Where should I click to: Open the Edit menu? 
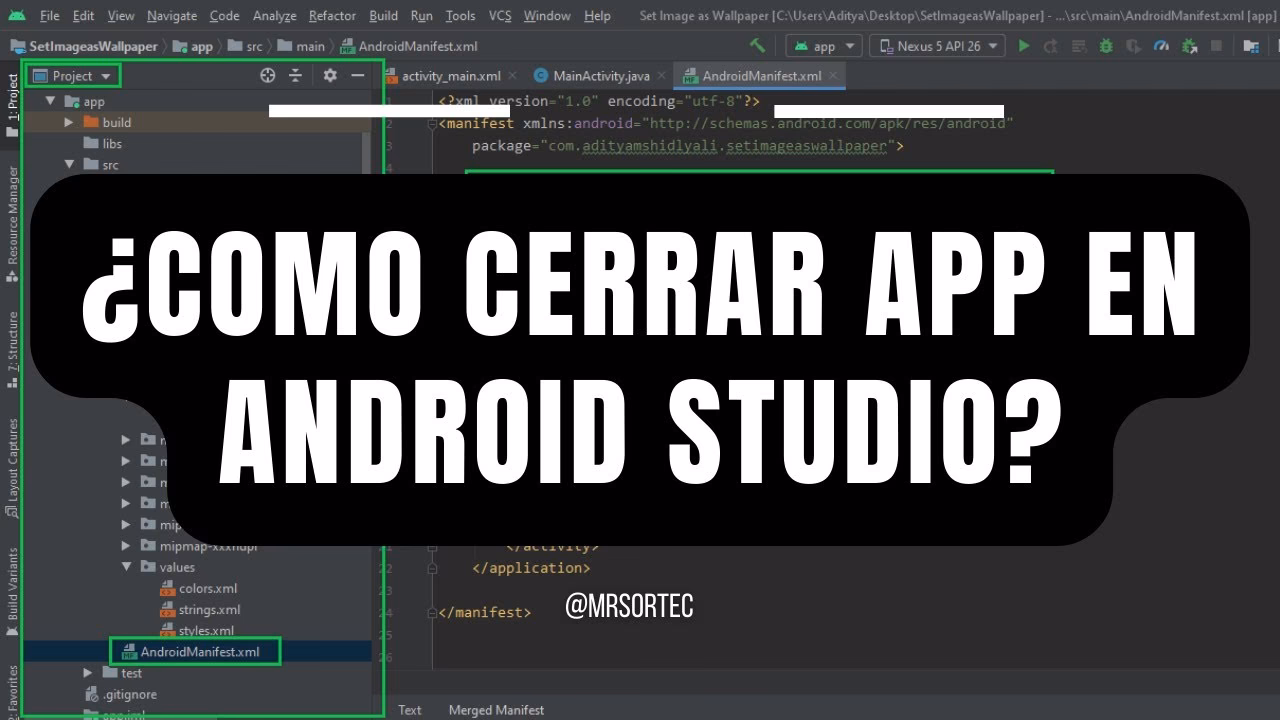(x=83, y=15)
